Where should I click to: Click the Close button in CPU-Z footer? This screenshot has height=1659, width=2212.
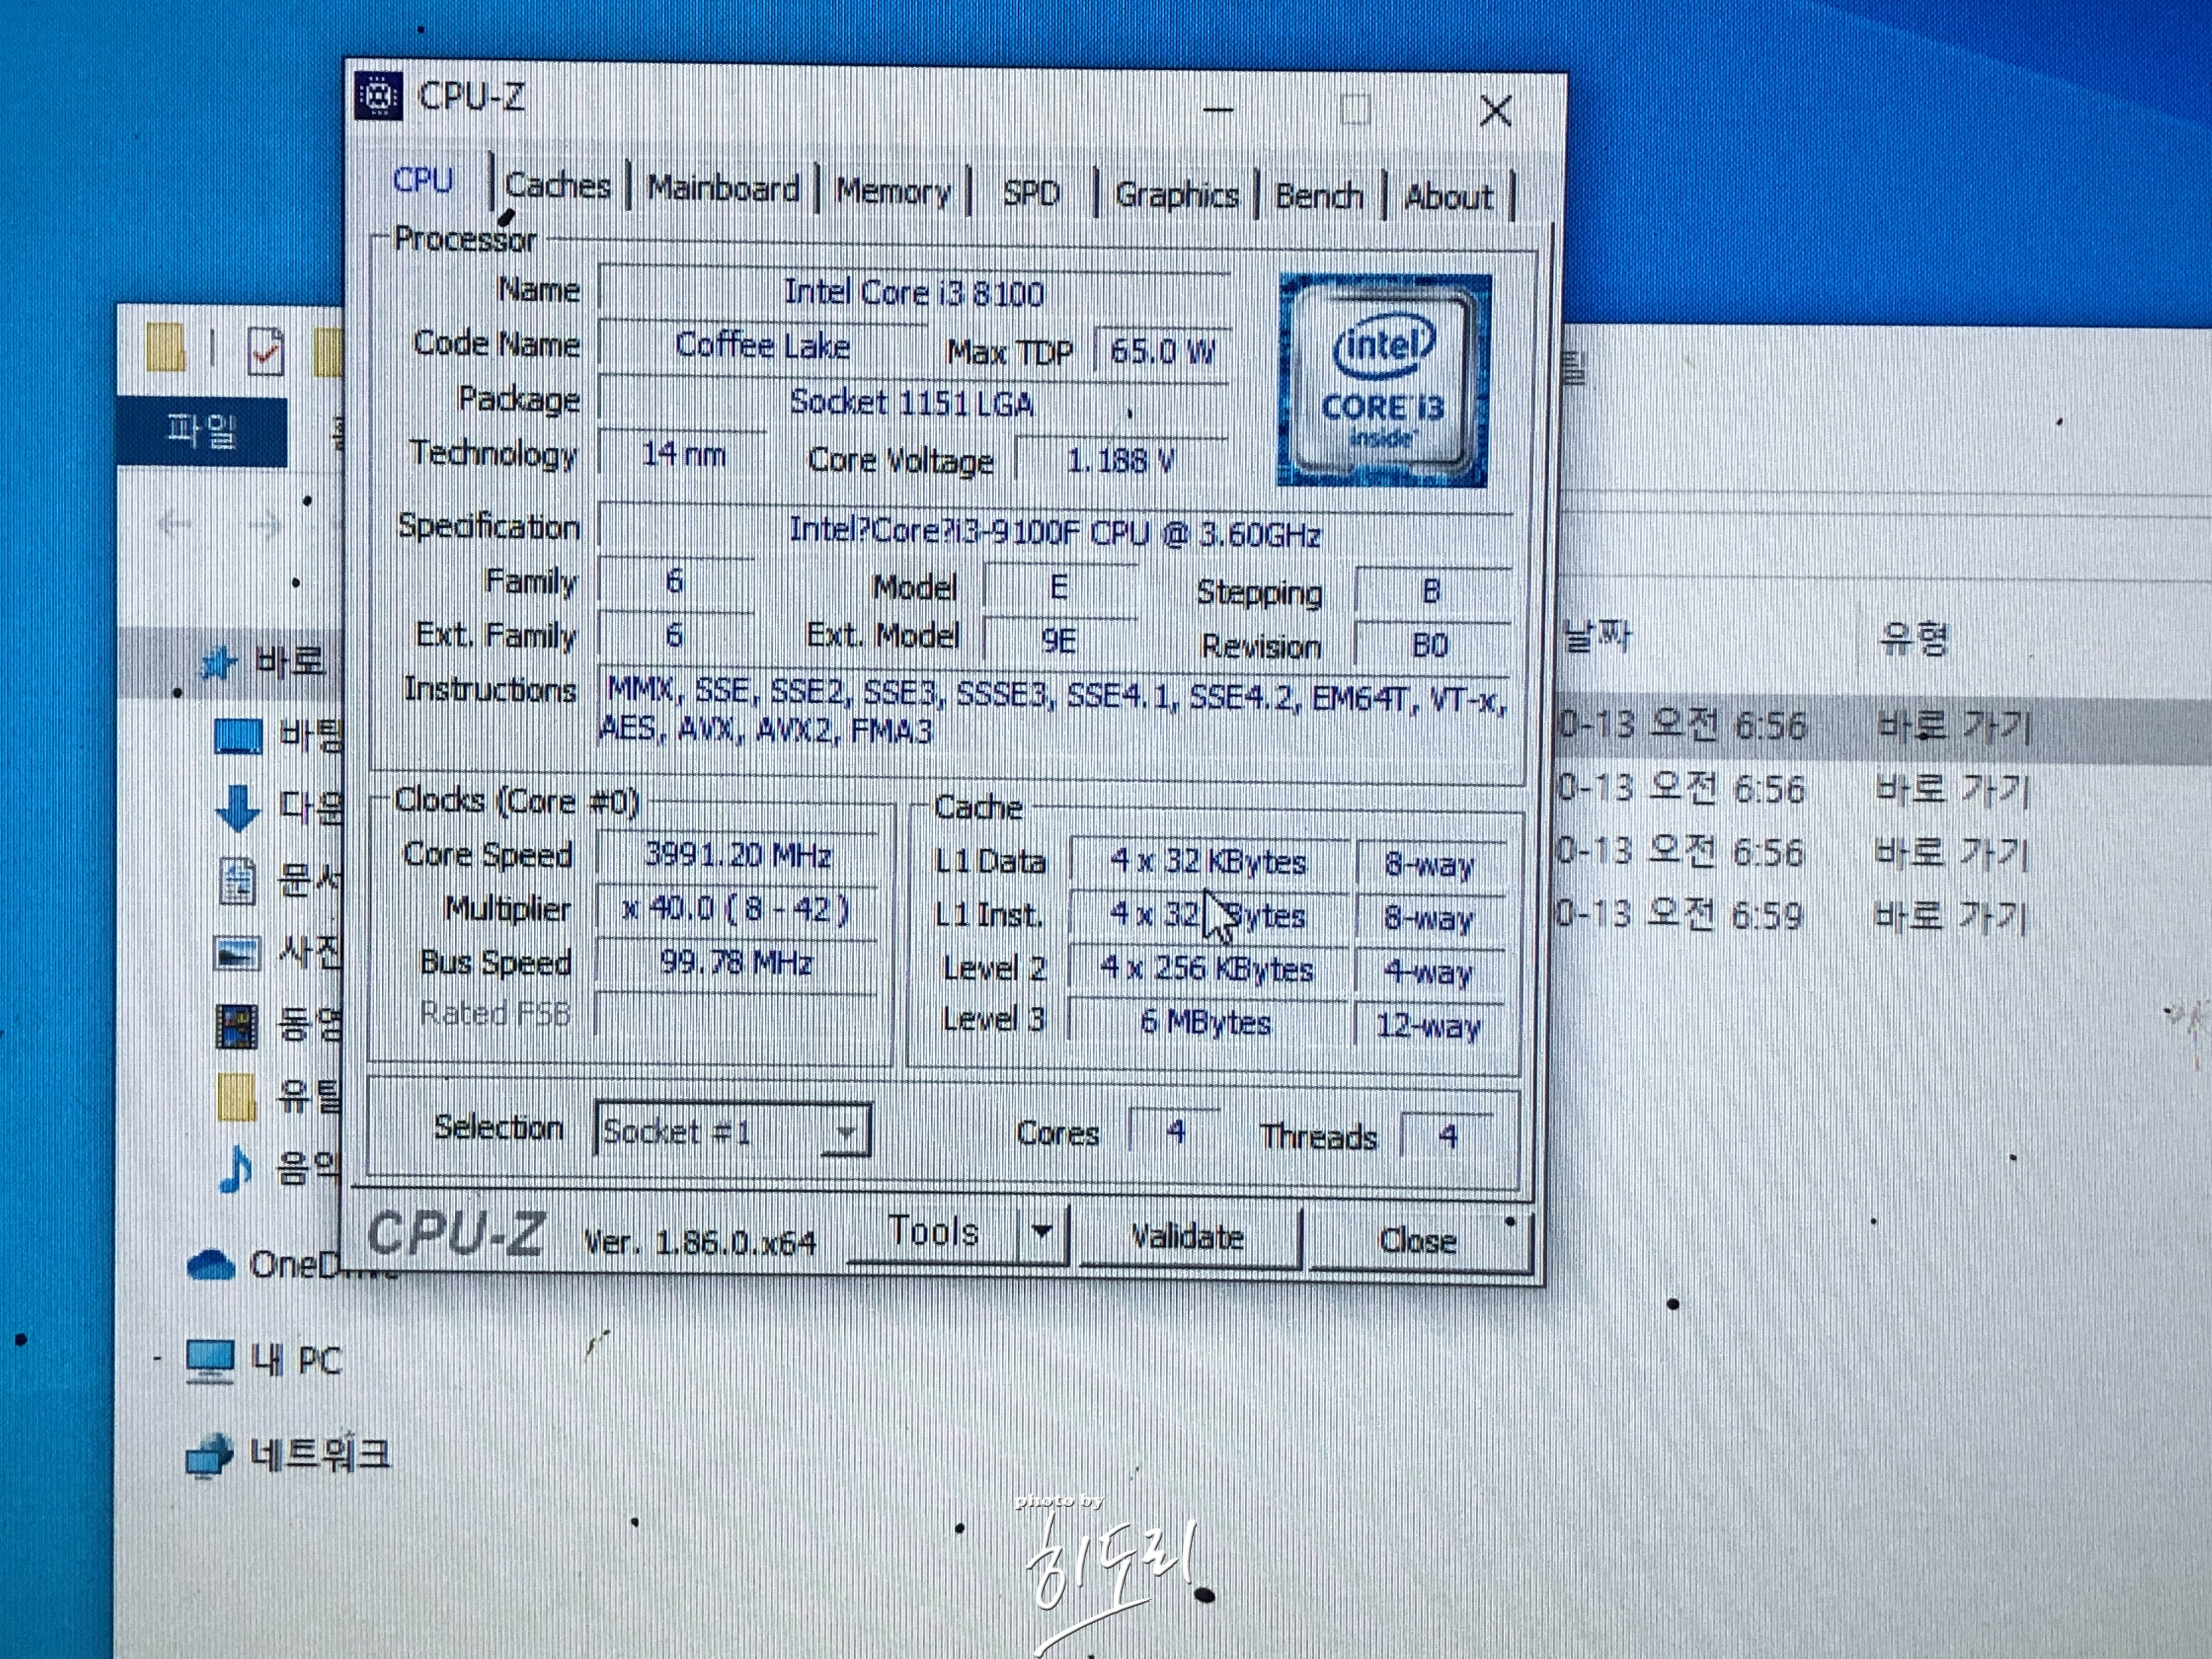pos(1417,1241)
